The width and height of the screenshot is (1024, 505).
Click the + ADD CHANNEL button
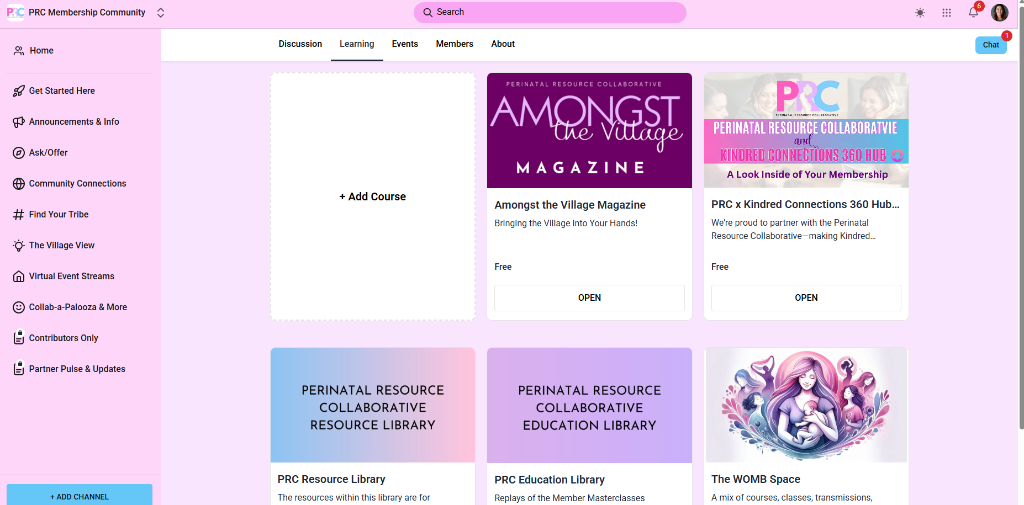tap(80, 495)
